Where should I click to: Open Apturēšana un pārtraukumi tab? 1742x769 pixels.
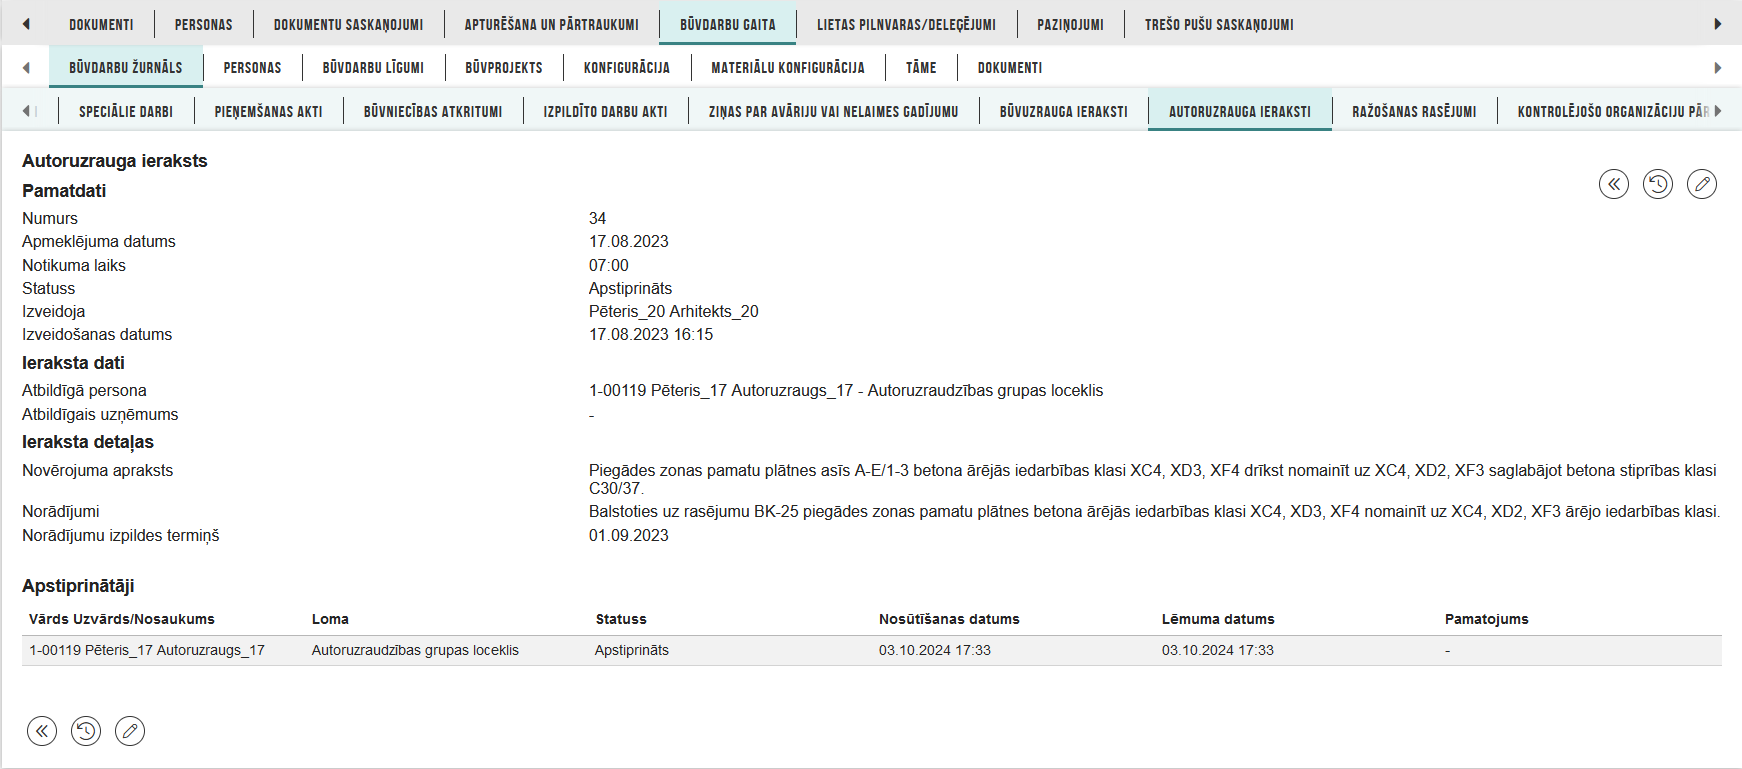[x=551, y=24]
